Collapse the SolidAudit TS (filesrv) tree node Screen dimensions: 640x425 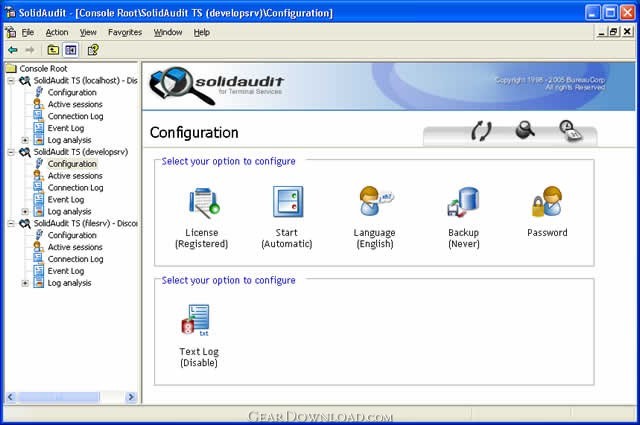click(11, 224)
